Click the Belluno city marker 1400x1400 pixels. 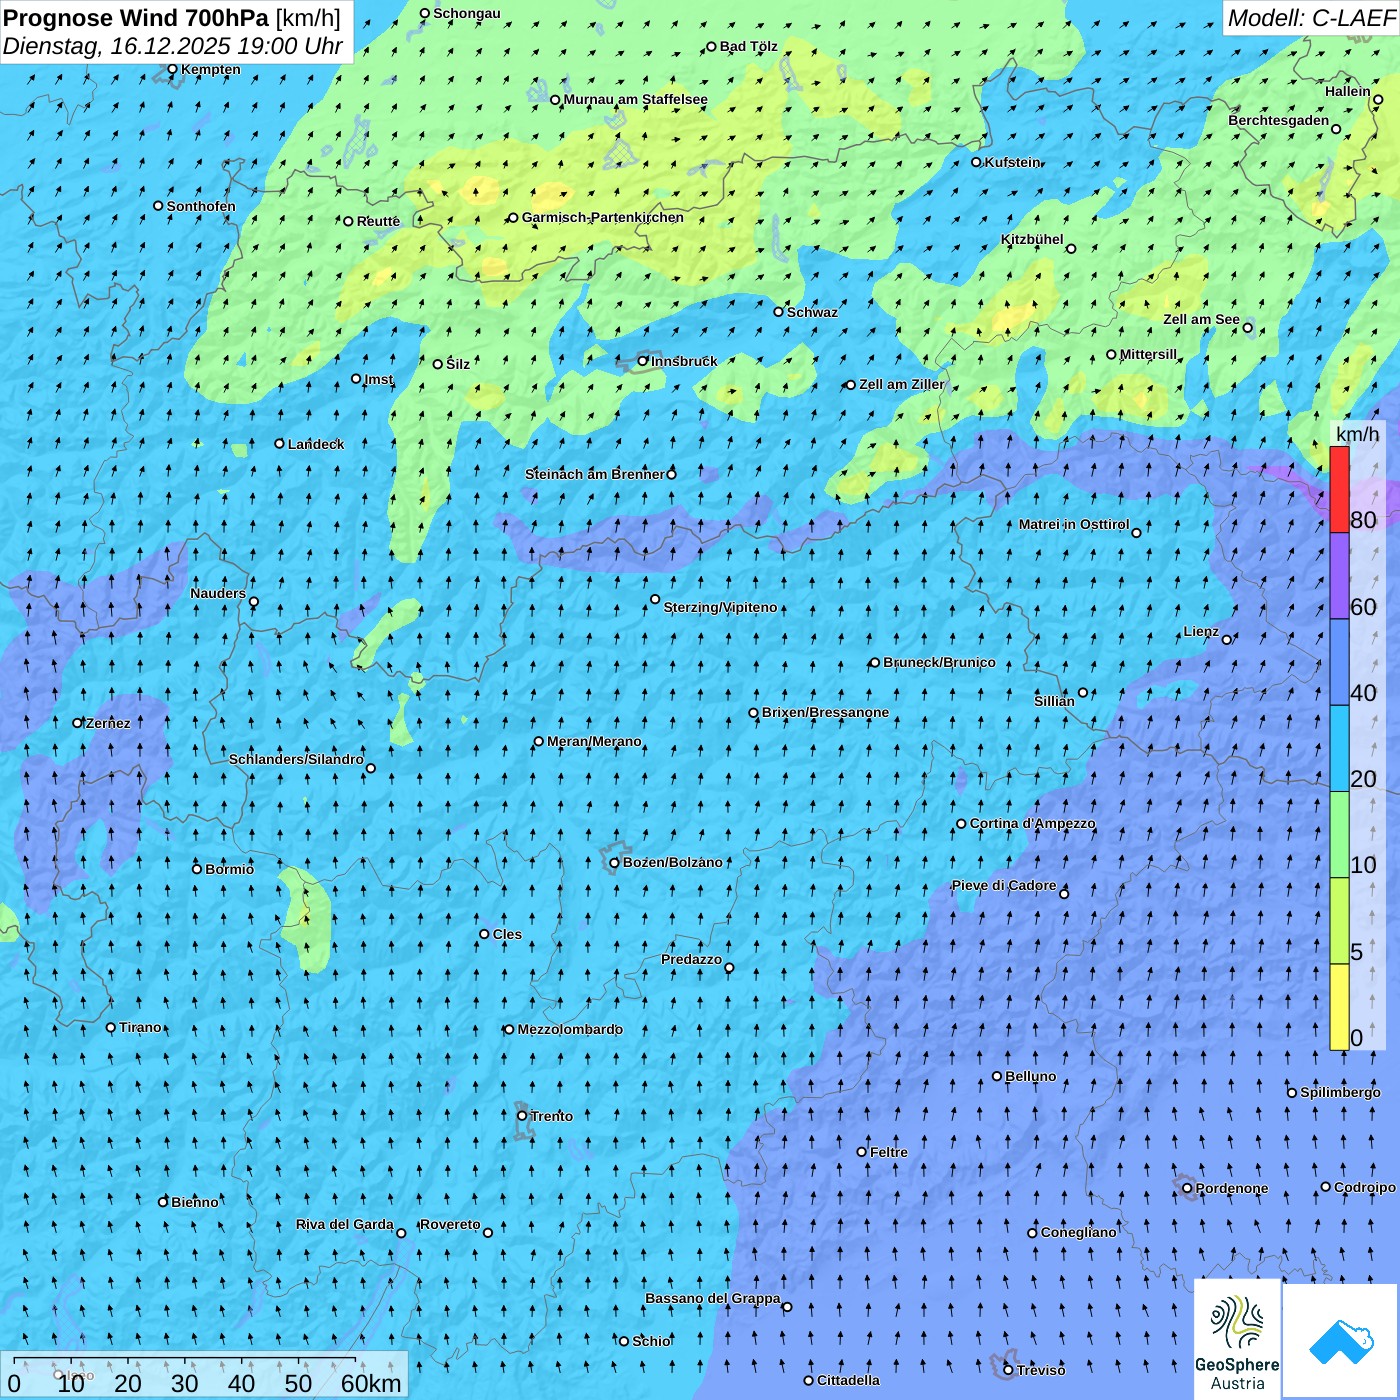997,1076
